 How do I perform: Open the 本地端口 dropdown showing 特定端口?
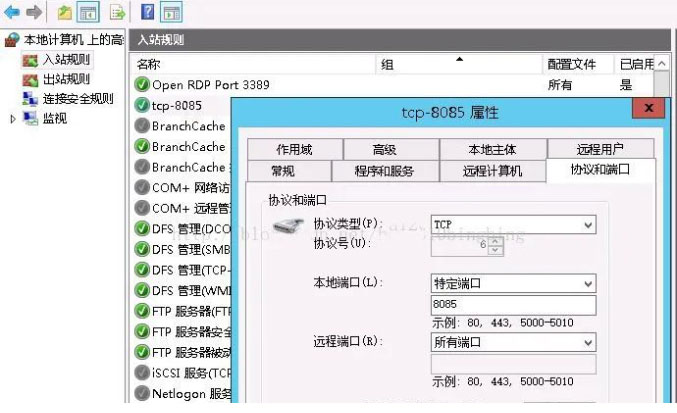click(512, 284)
